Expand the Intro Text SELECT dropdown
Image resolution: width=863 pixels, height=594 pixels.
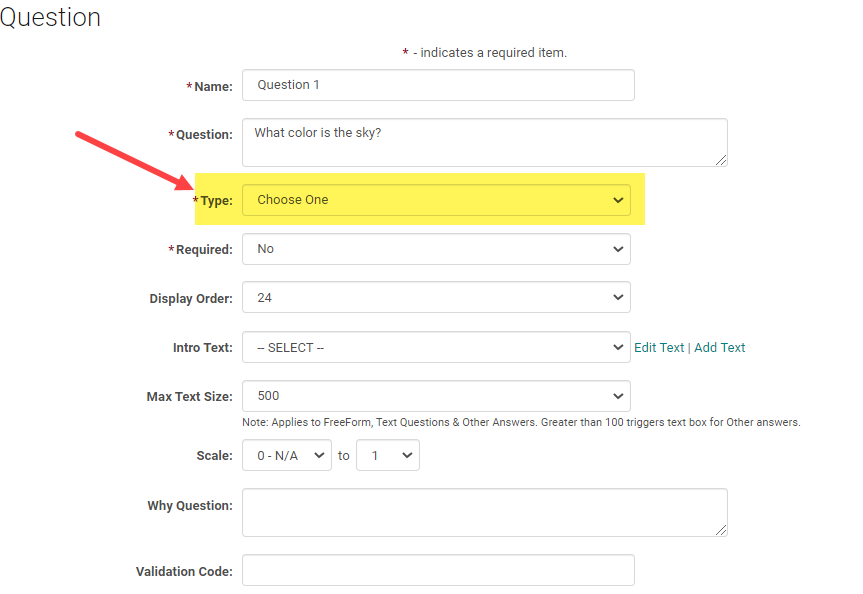pos(436,348)
